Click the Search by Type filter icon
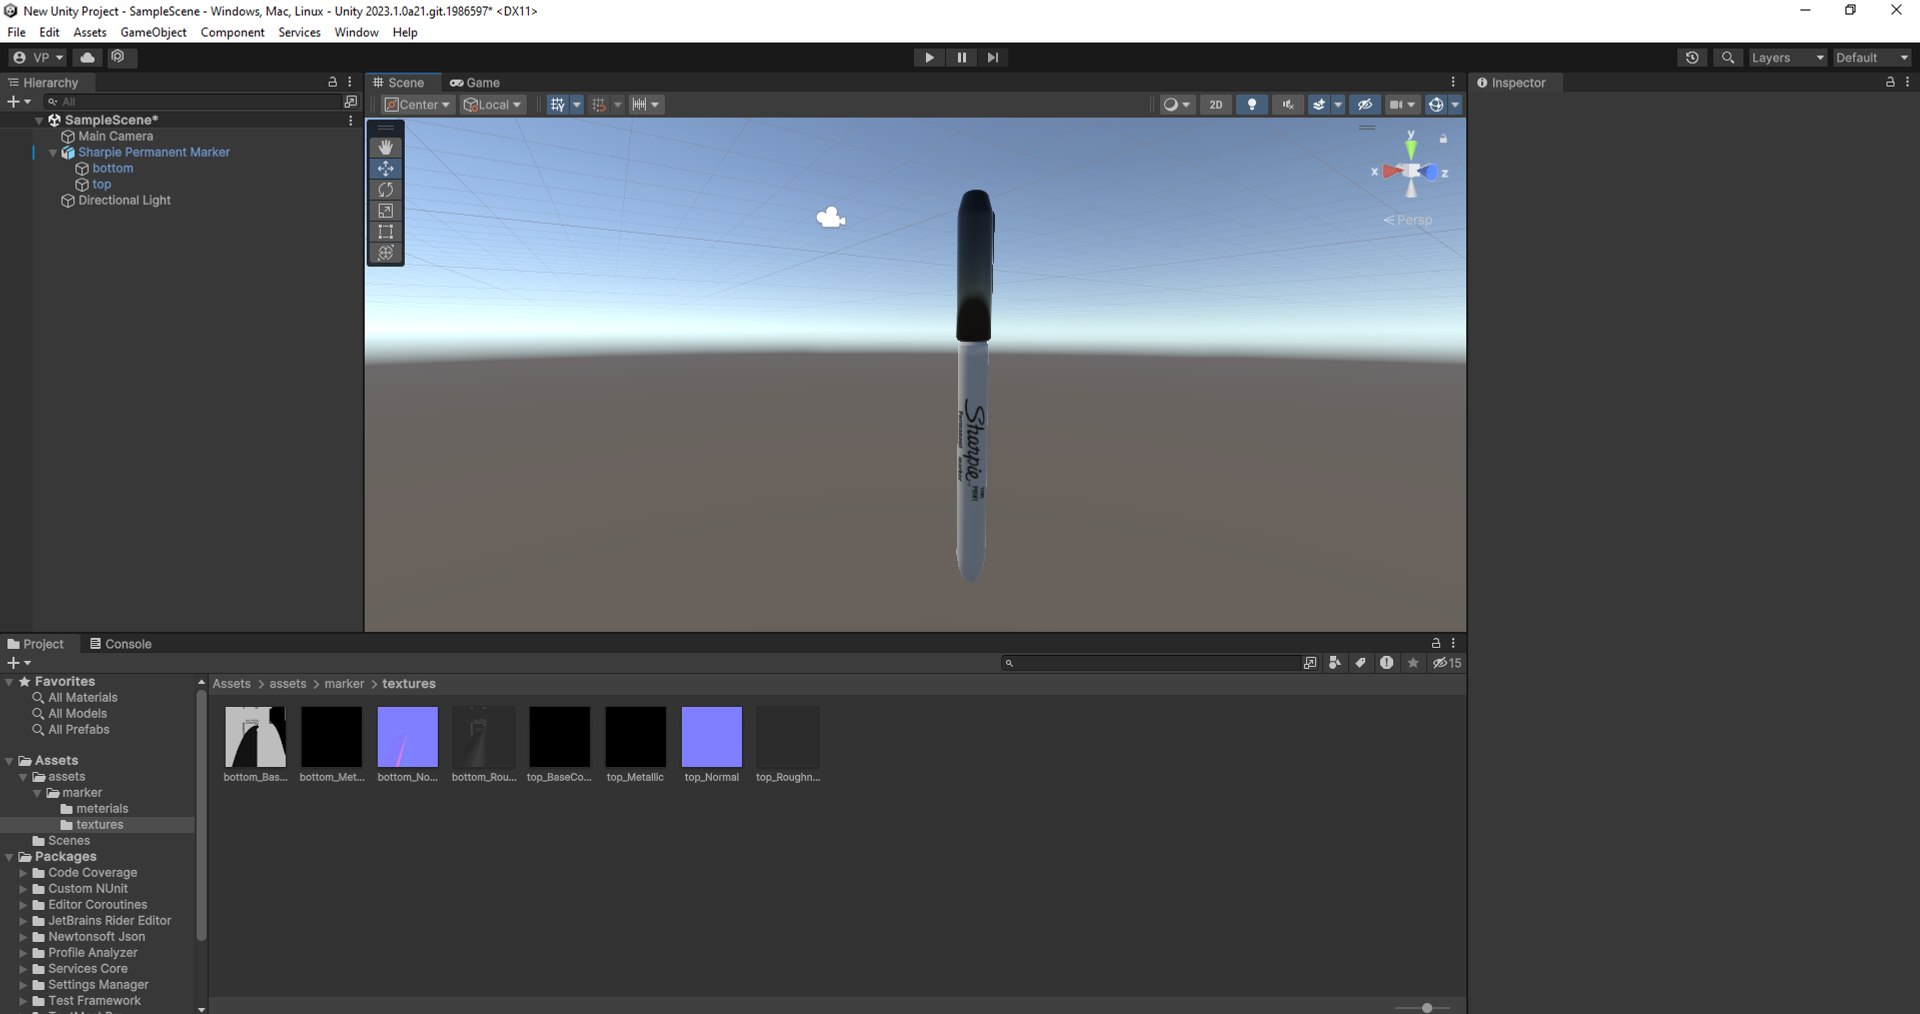 (1334, 662)
